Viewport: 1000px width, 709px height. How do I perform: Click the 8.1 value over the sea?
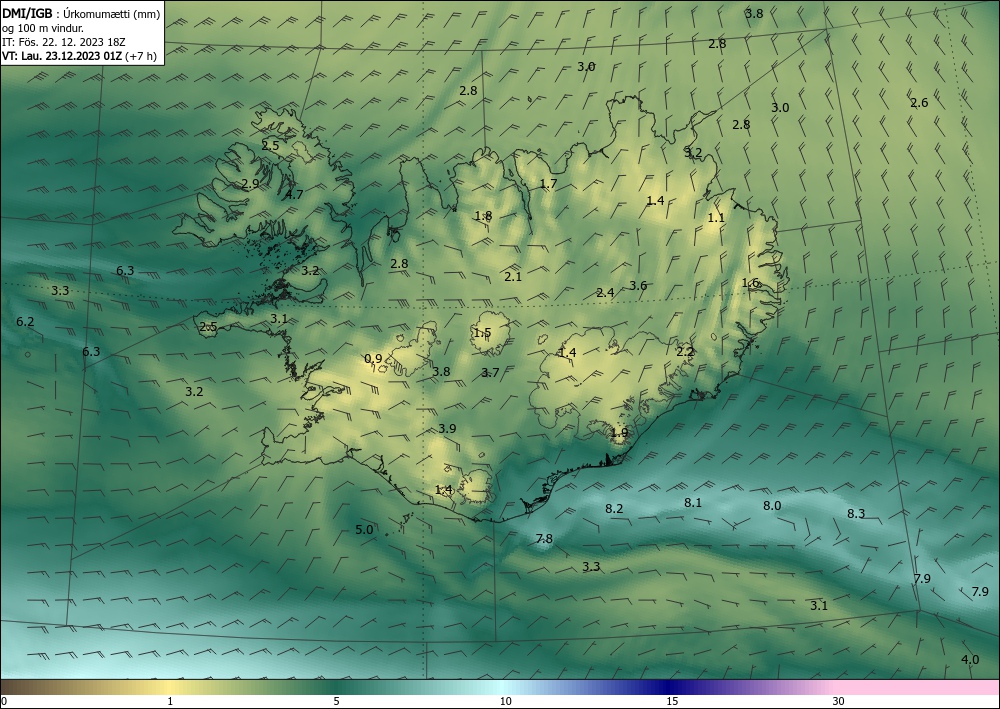693,502
